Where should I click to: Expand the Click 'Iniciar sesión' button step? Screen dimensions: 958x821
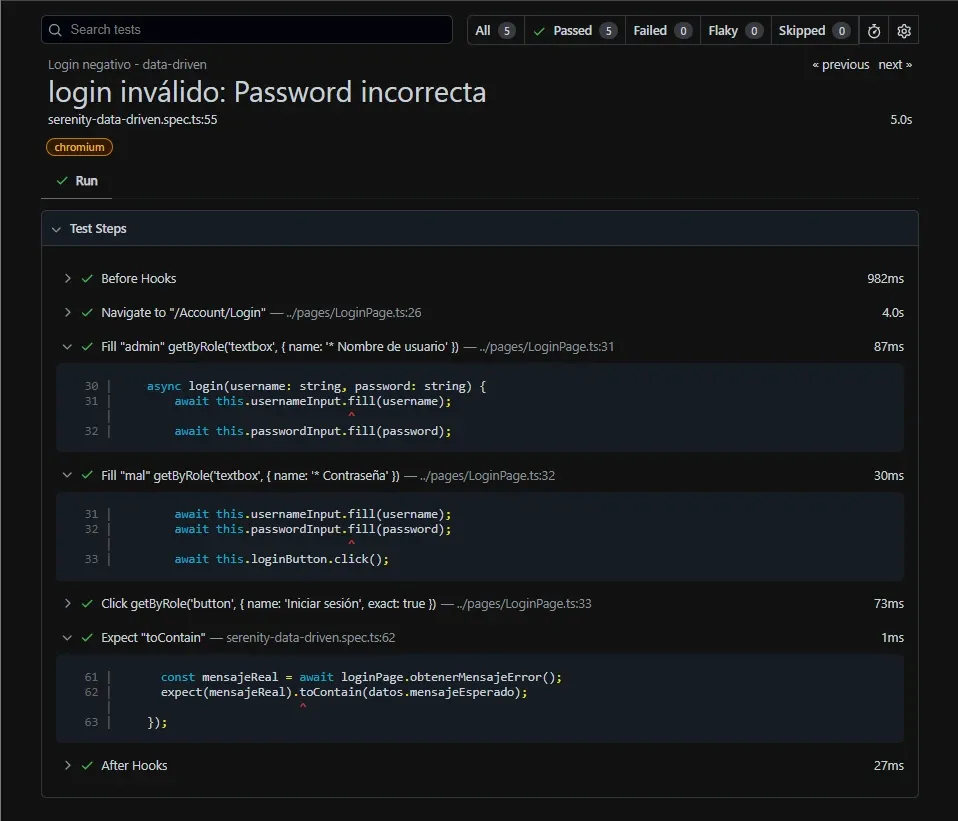click(67, 603)
